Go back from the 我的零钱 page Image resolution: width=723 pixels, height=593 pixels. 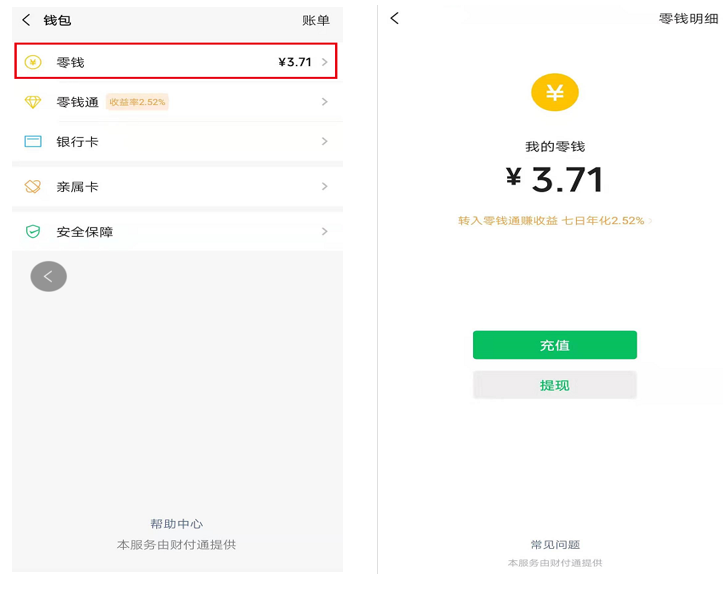[394, 18]
